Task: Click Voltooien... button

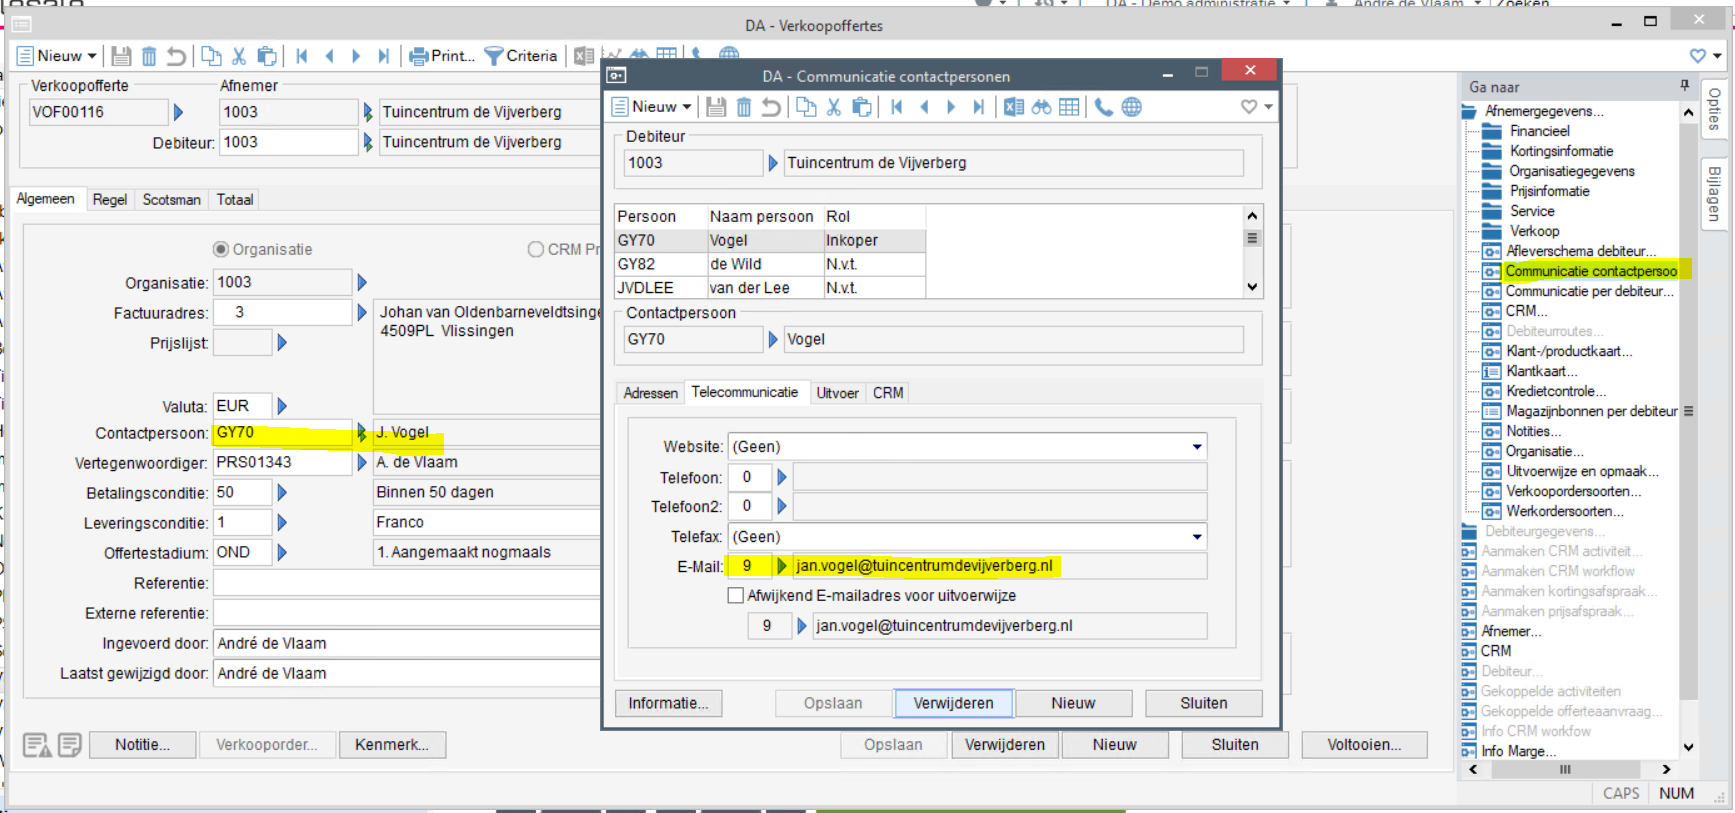Action: 1364,745
